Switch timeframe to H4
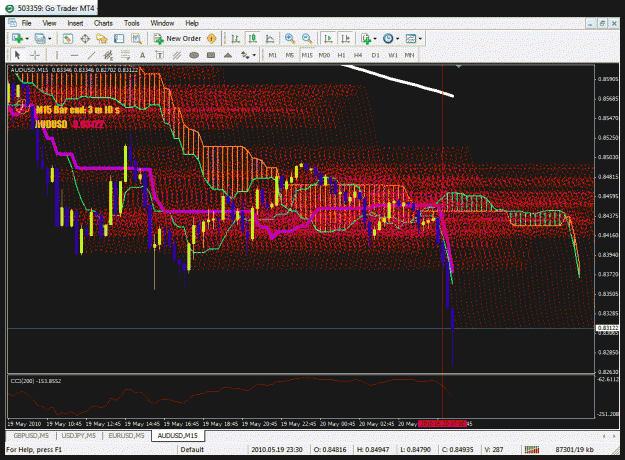 point(358,55)
